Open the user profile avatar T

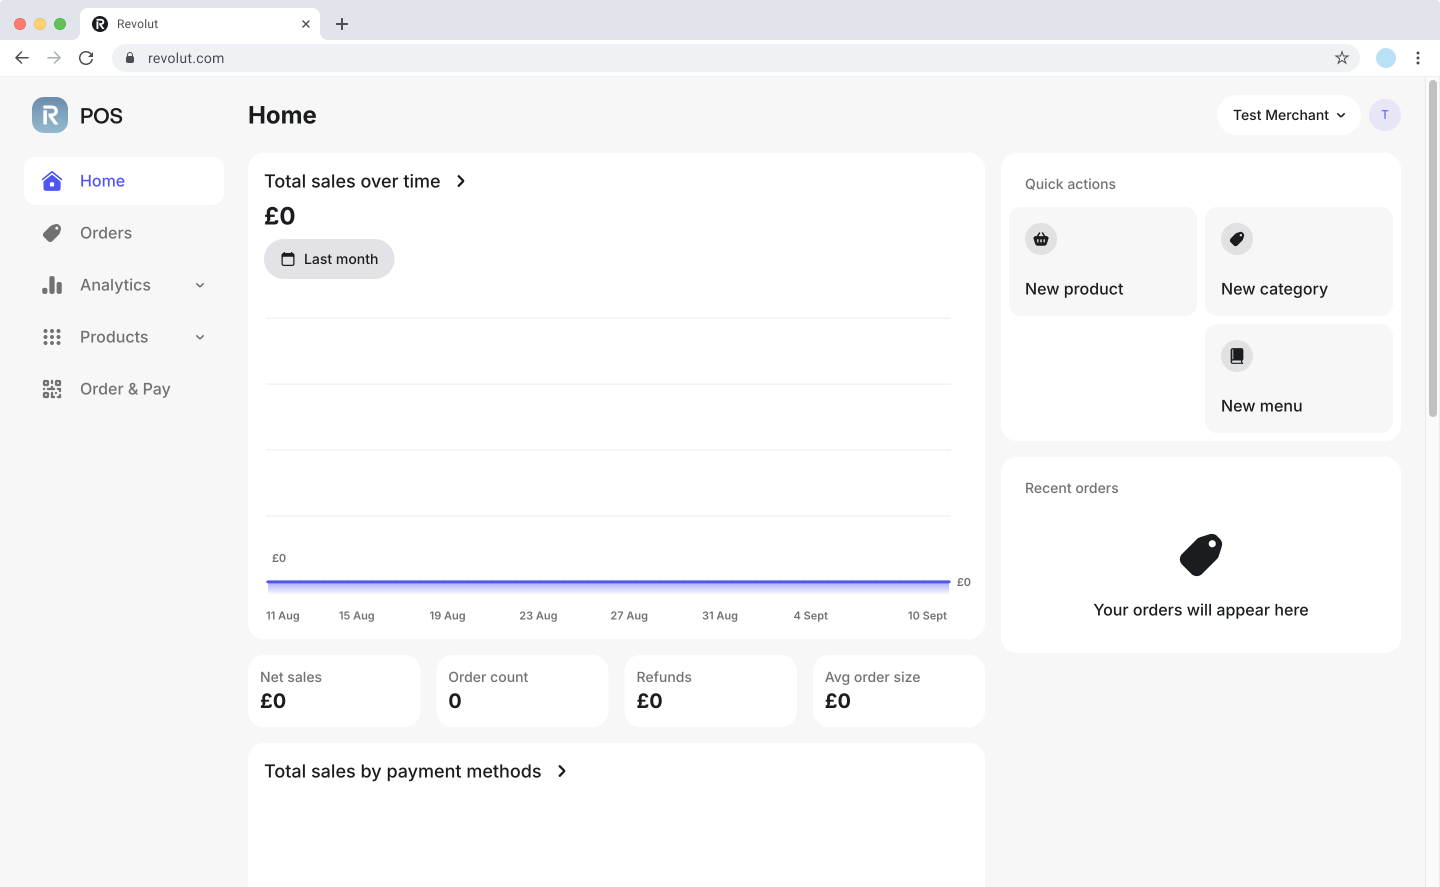click(1385, 115)
